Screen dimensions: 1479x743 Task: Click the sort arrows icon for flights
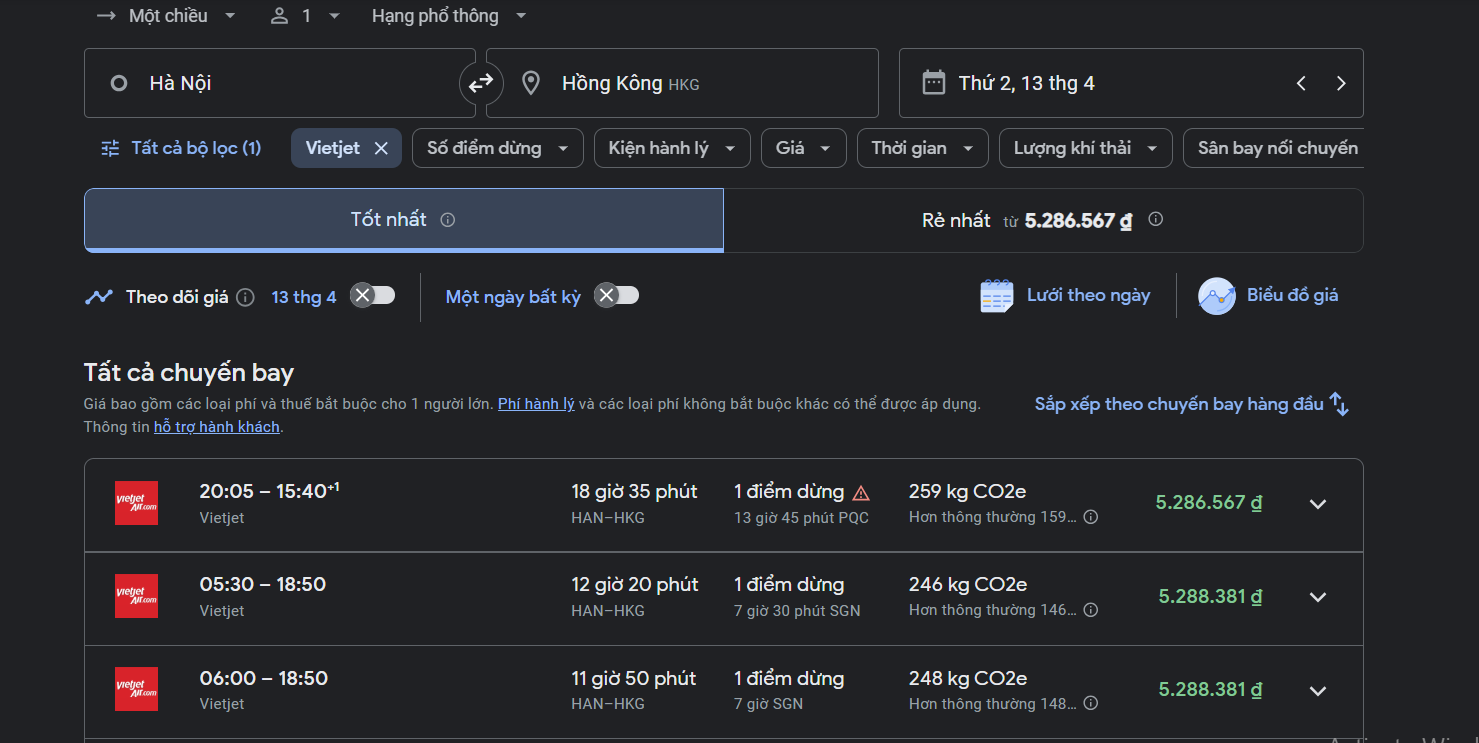click(x=1339, y=405)
